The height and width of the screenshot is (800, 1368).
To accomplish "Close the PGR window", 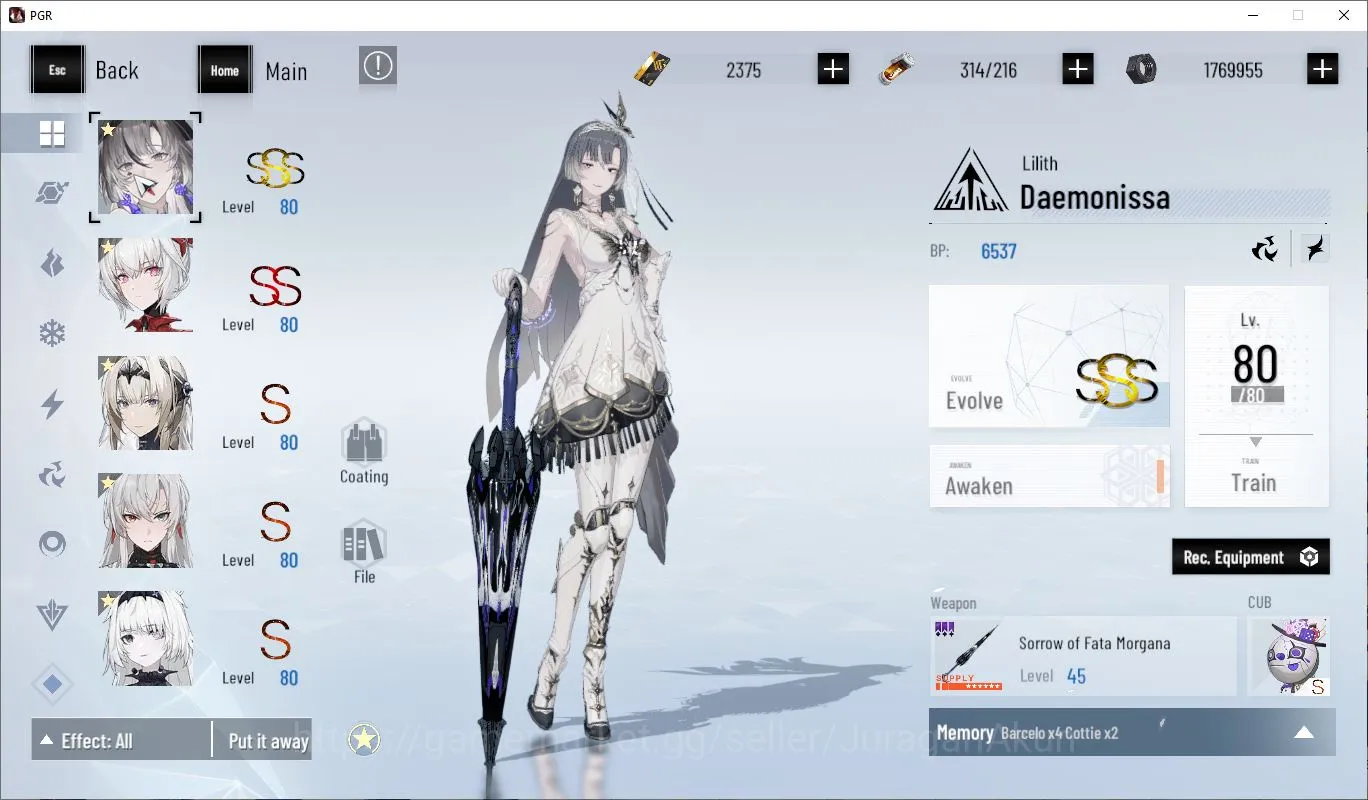I will click(1344, 15).
